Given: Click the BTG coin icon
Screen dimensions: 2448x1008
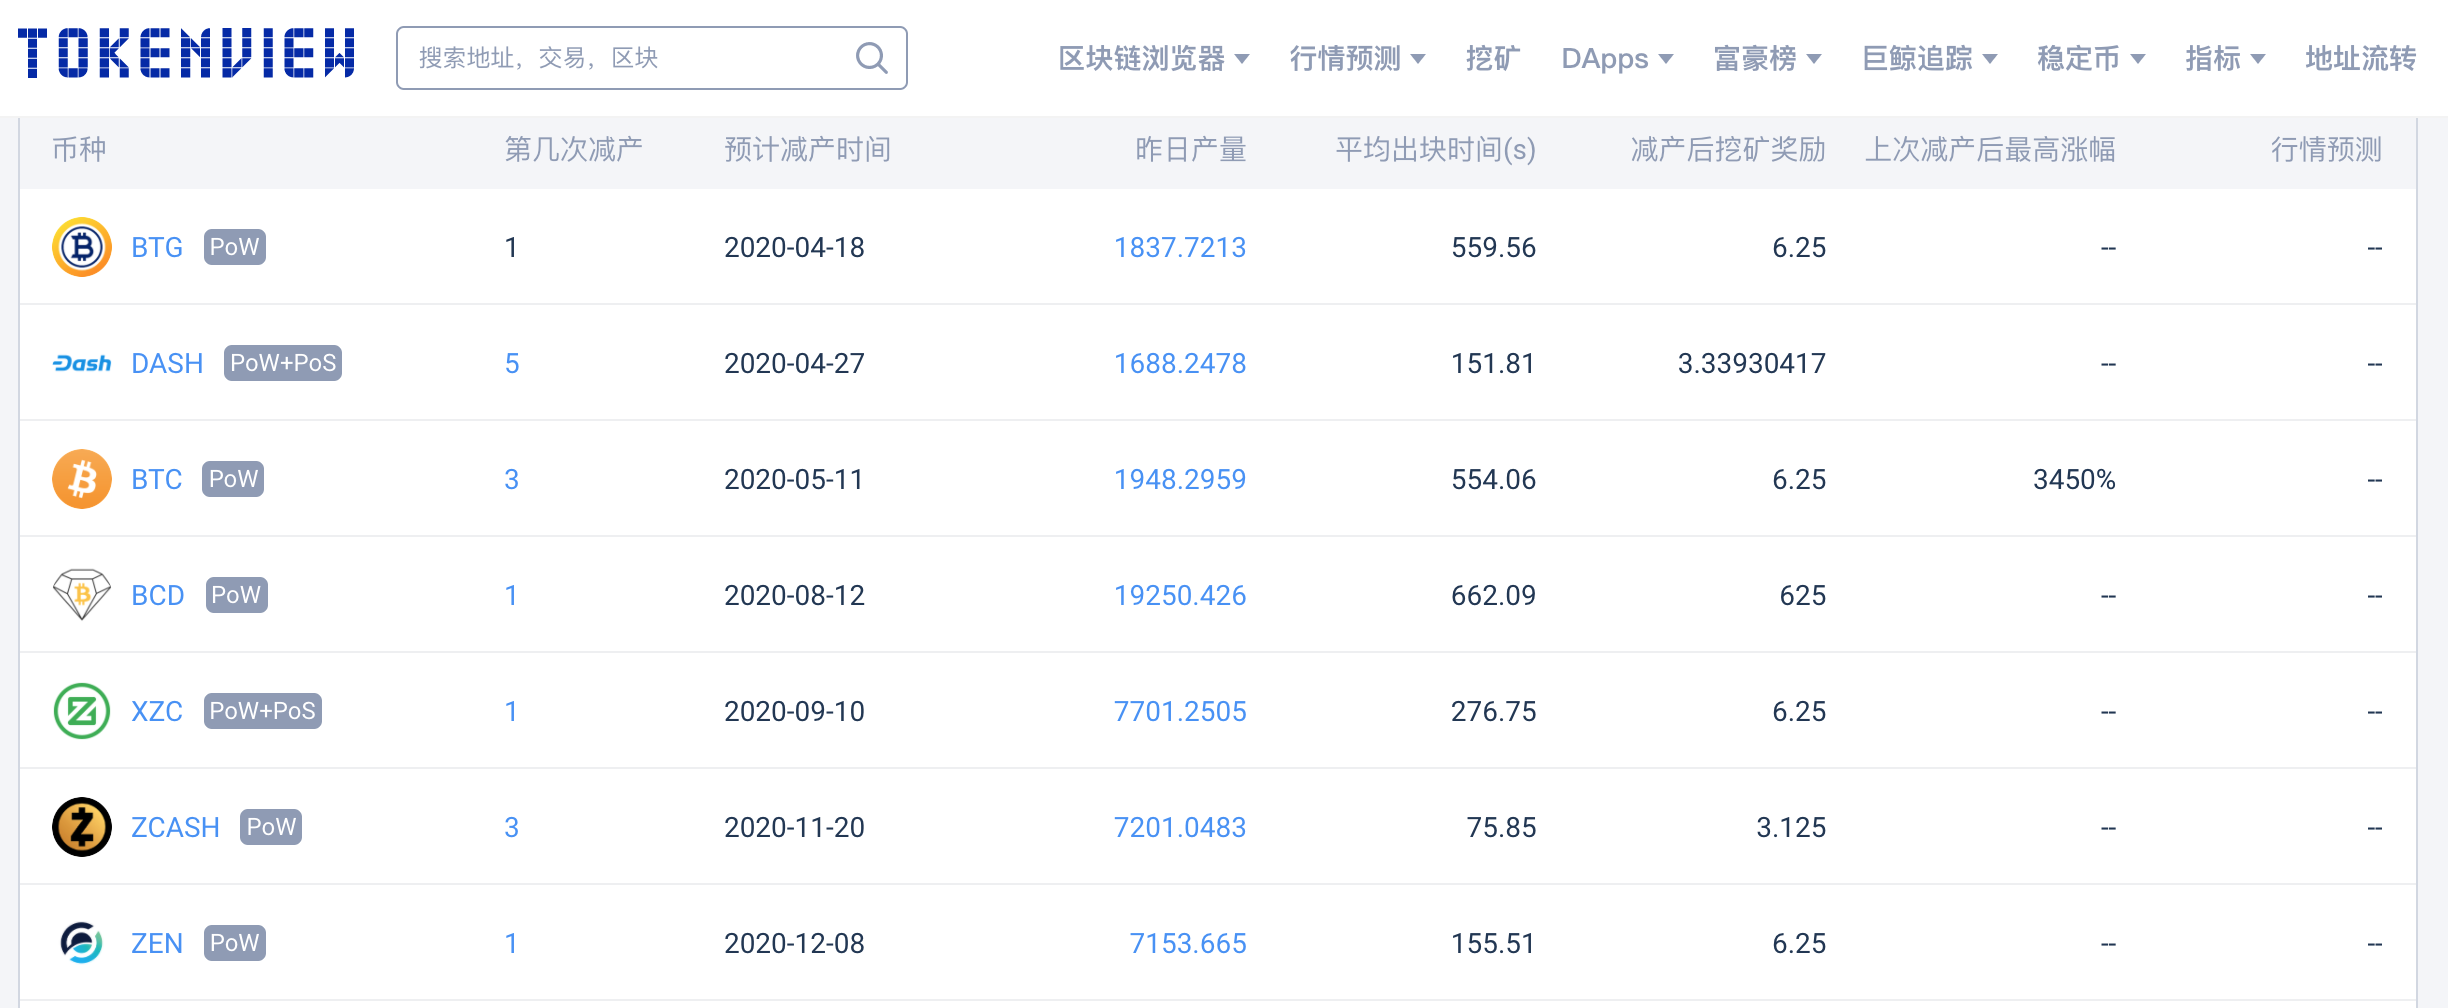Looking at the screenshot, I should 82,247.
